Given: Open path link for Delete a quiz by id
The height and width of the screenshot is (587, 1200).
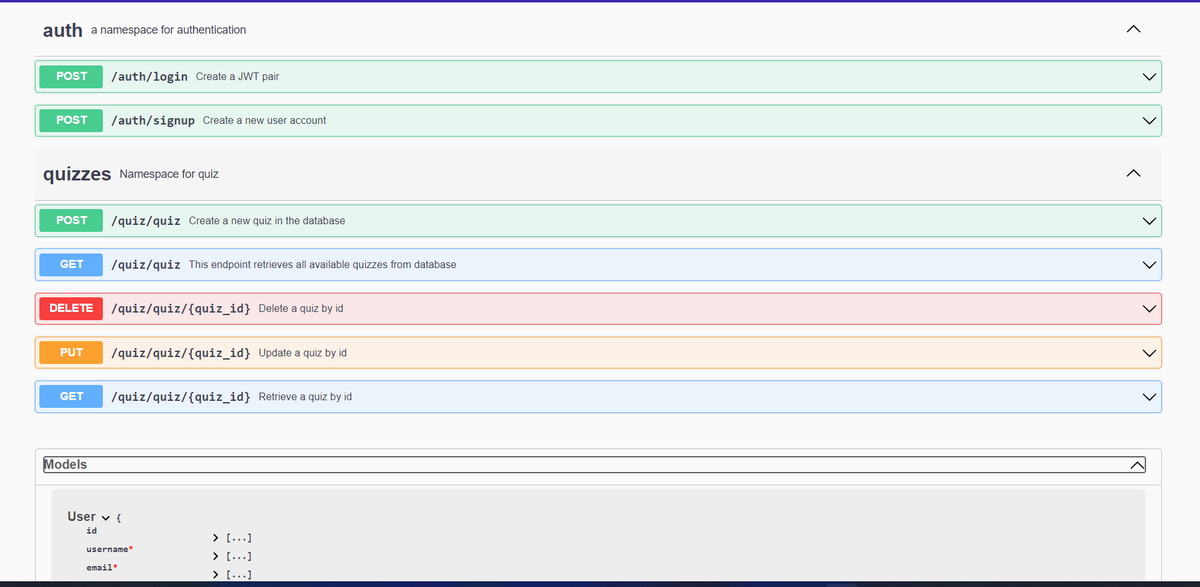Looking at the screenshot, I should pos(181,309).
